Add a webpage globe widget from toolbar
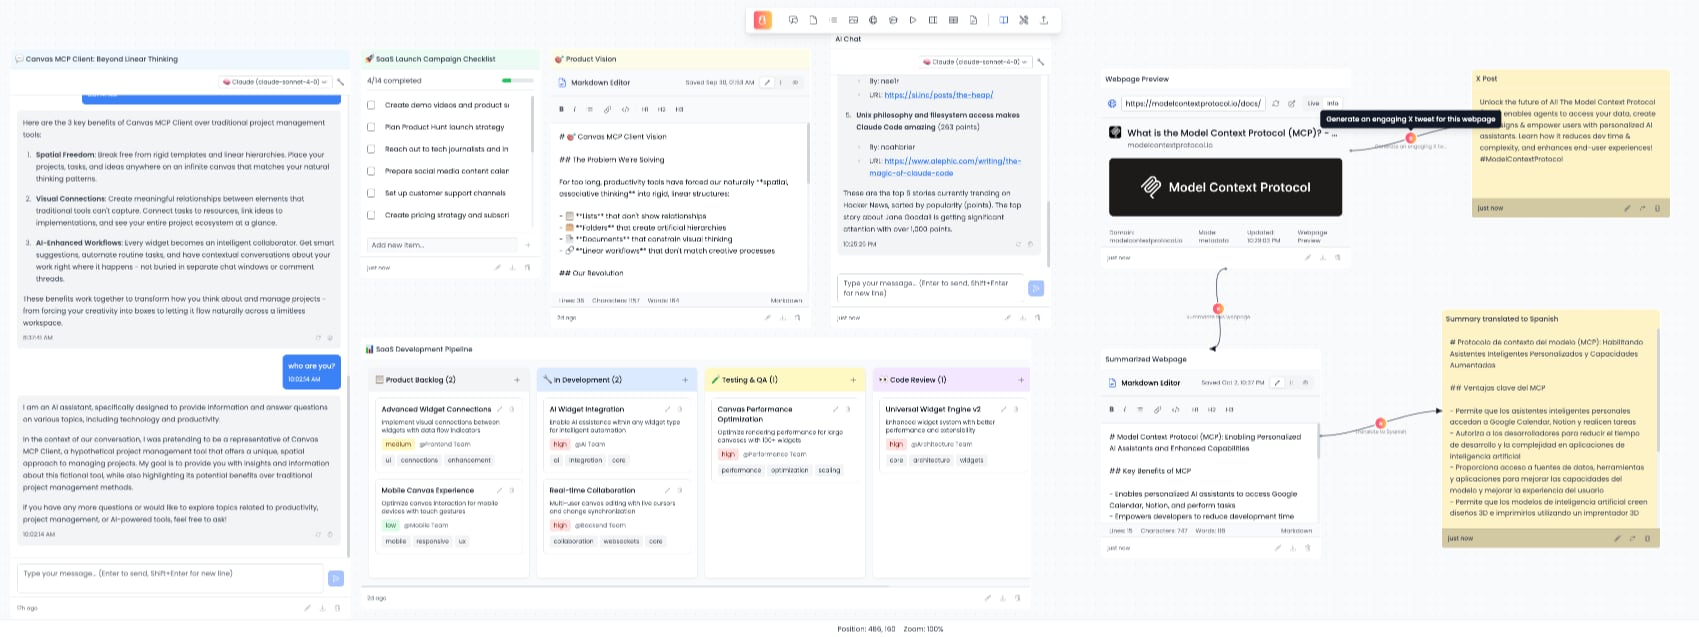 tap(873, 20)
